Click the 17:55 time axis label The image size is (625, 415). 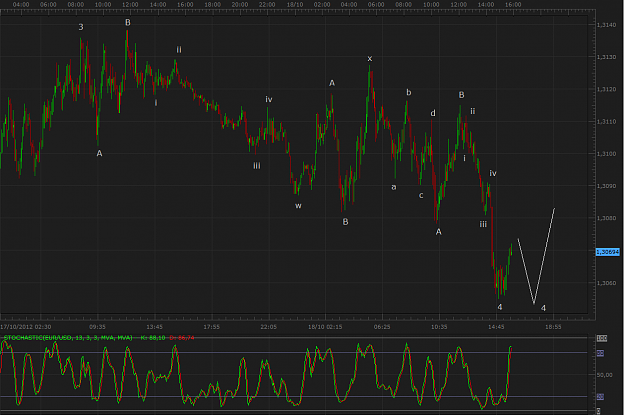click(211, 327)
